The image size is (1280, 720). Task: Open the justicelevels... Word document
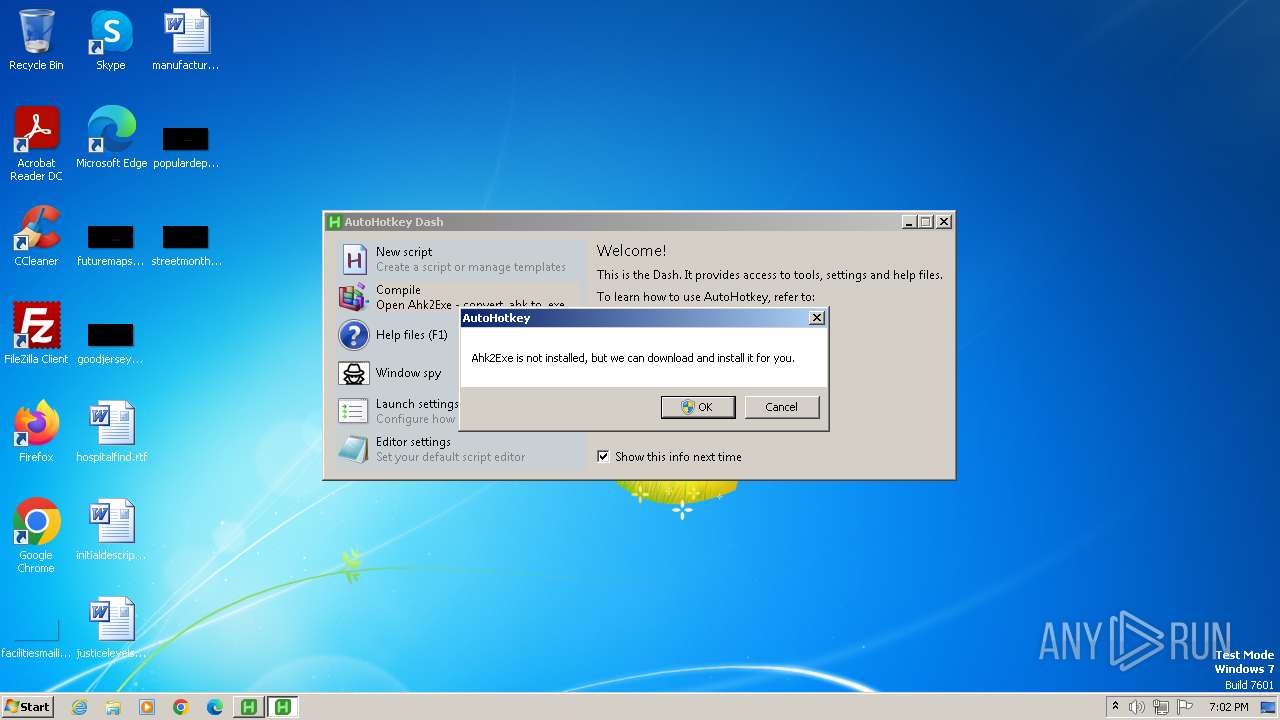point(111,628)
